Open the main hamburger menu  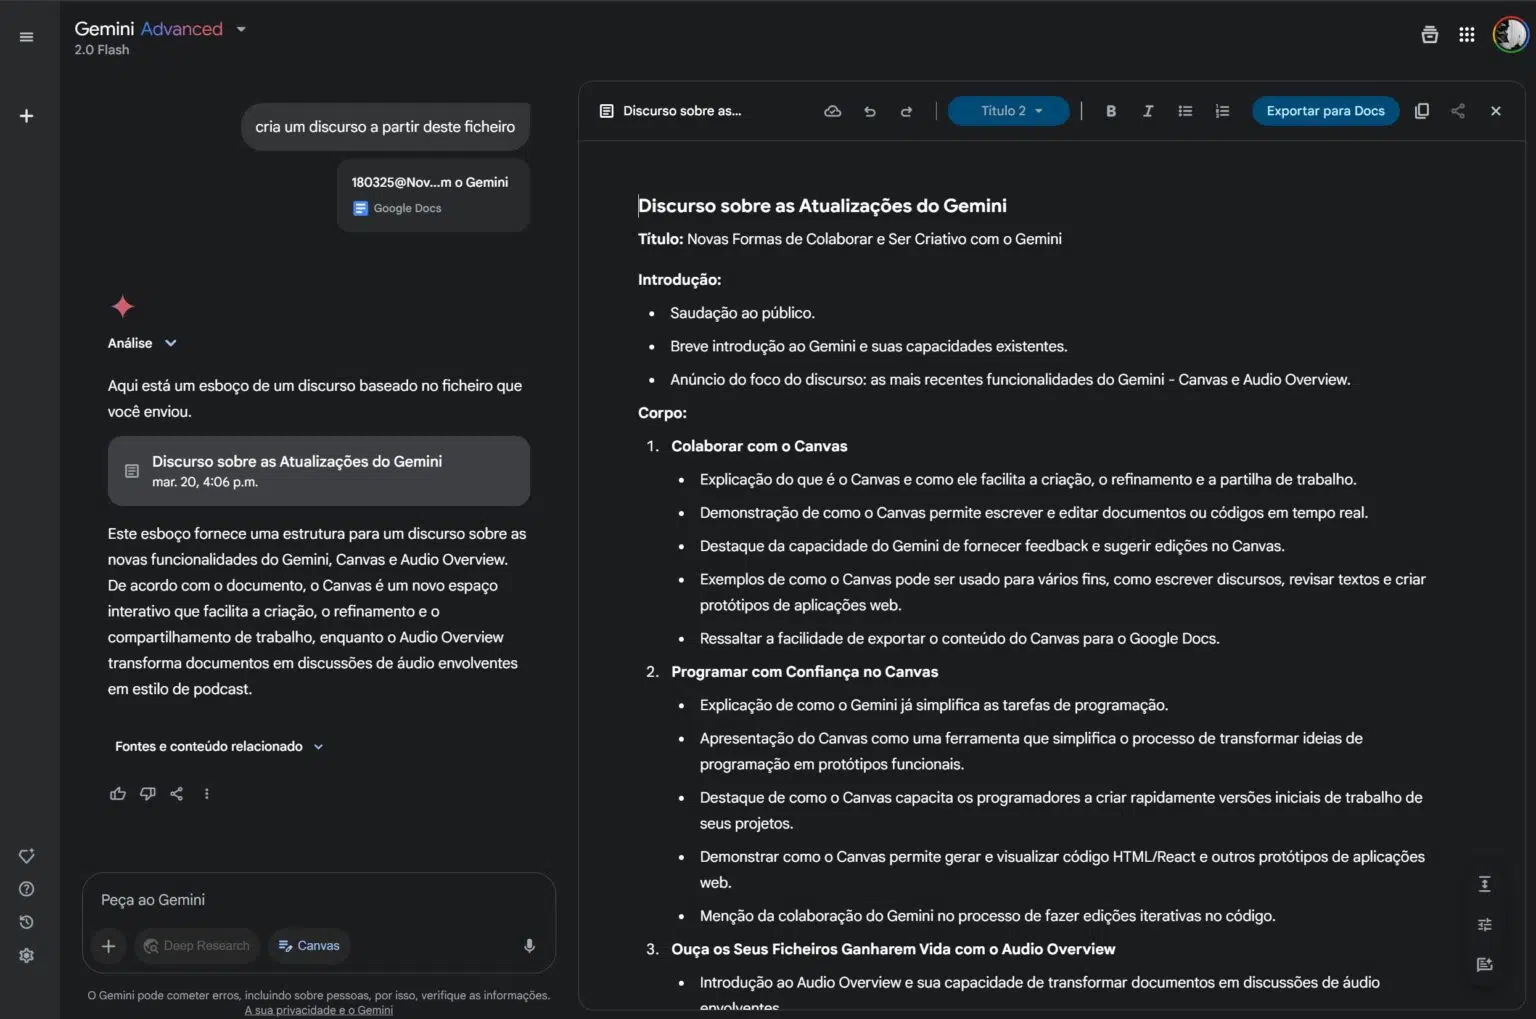(x=26, y=37)
